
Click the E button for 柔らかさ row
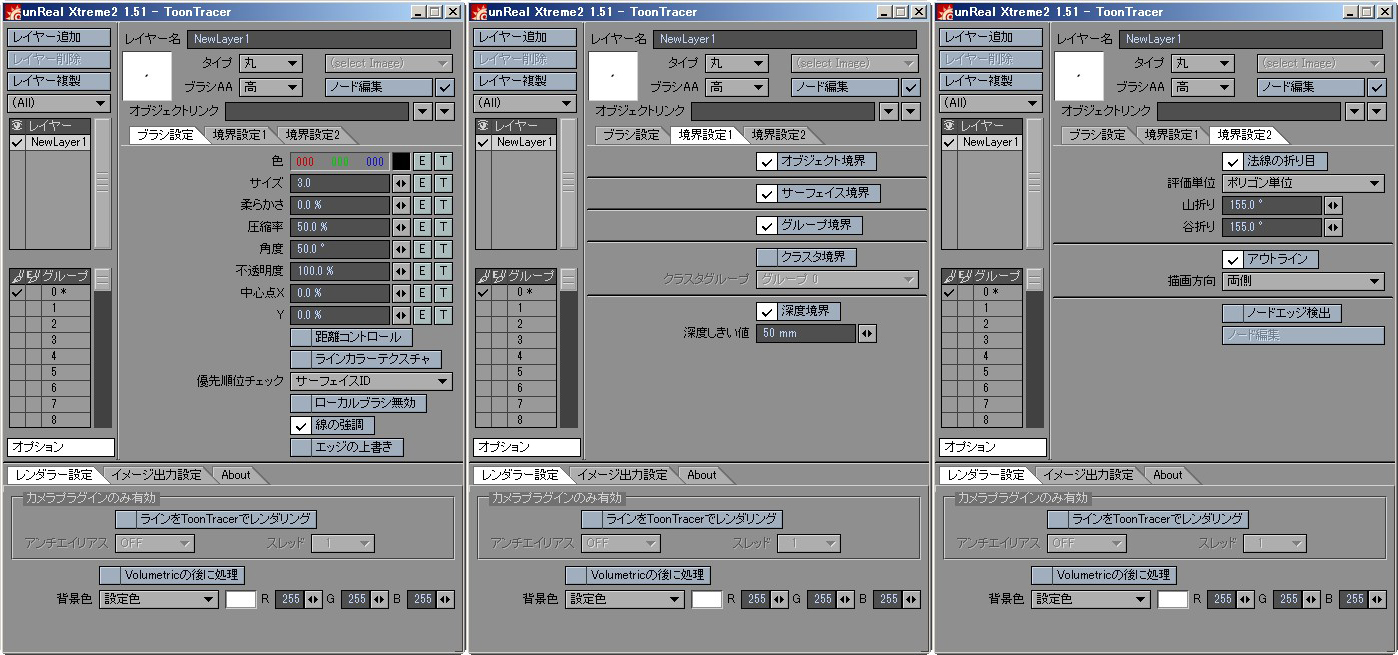point(422,205)
